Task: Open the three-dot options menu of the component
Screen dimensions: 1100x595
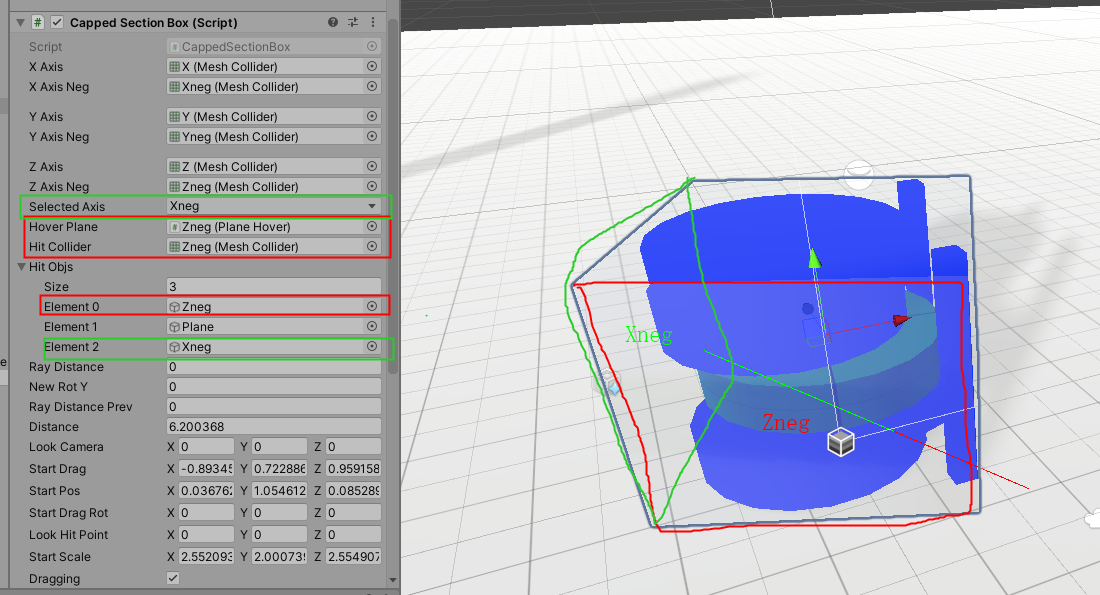Action: (x=371, y=22)
